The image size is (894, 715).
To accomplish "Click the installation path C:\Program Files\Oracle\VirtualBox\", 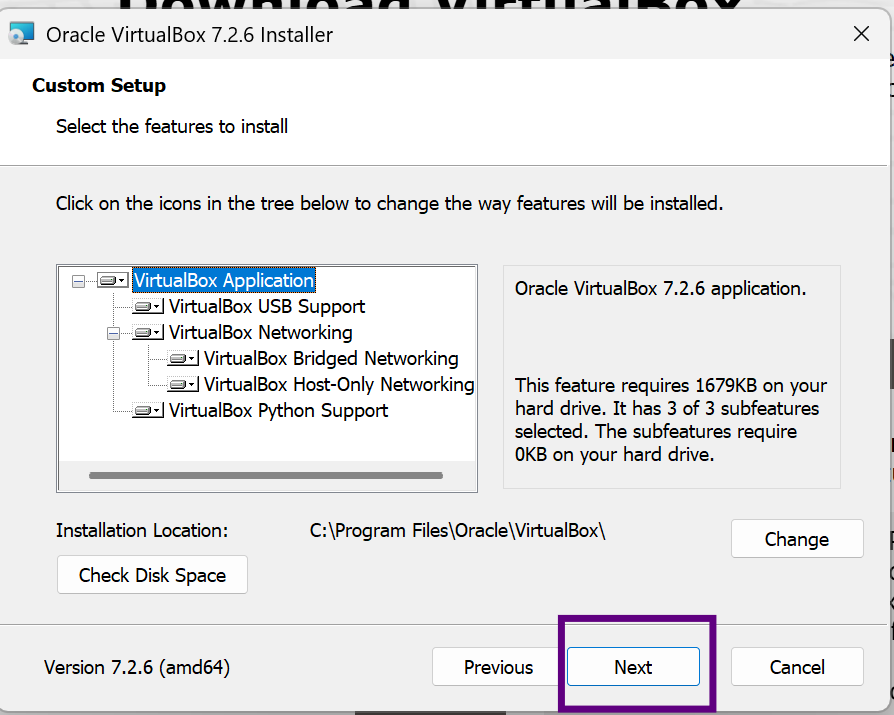I will [x=457, y=531].
